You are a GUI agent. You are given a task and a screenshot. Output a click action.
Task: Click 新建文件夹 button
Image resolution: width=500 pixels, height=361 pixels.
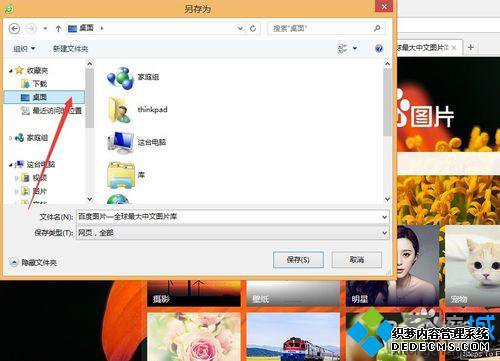70,49
